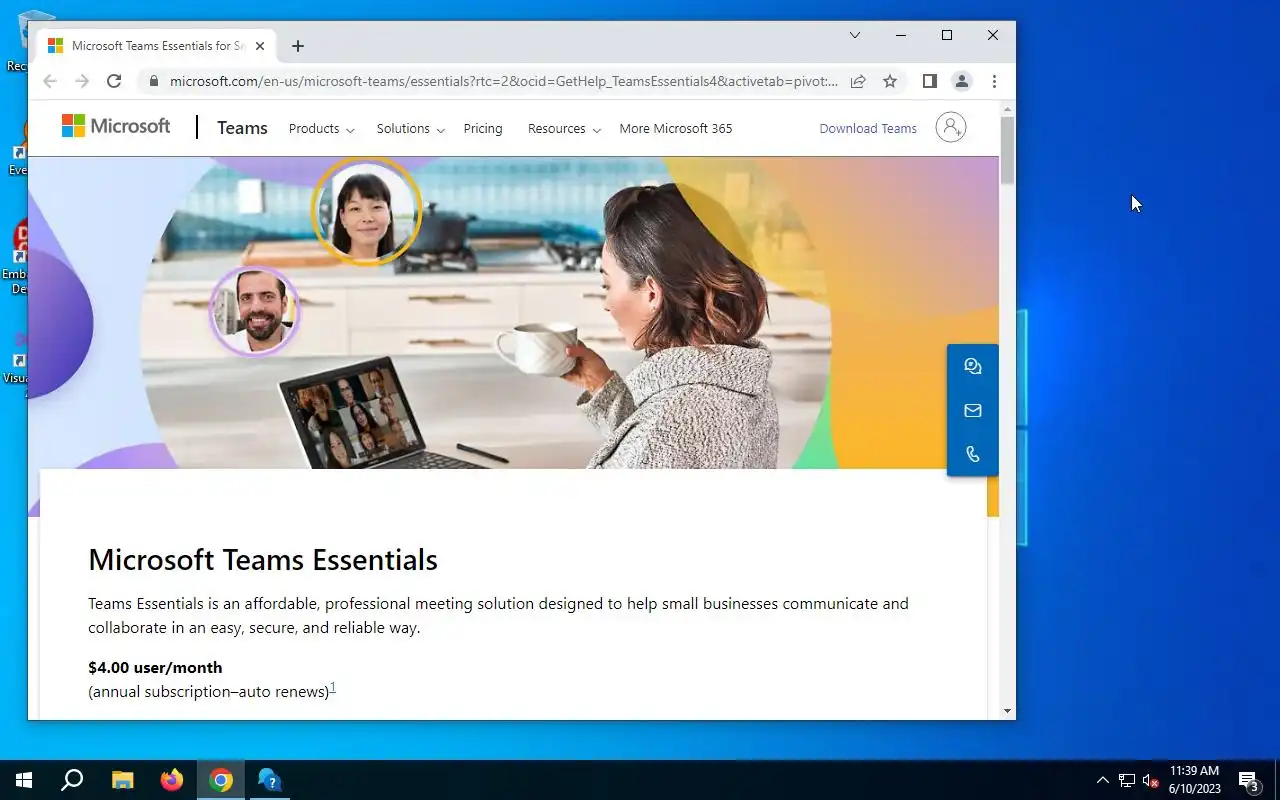Open network status tray icon
The width and height of the screenshot is (1280, 800).
(1127, 780)
